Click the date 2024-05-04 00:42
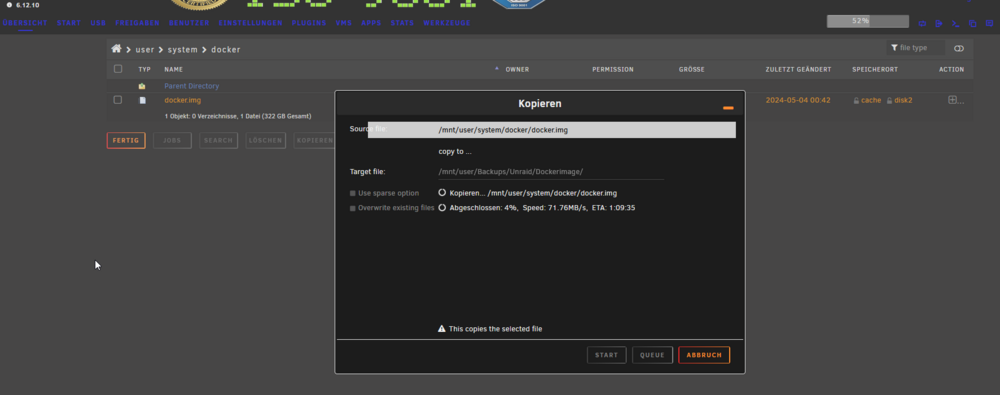Image resolution: width=1000 pixels, height=395 pixels. (x=798, y=100)
